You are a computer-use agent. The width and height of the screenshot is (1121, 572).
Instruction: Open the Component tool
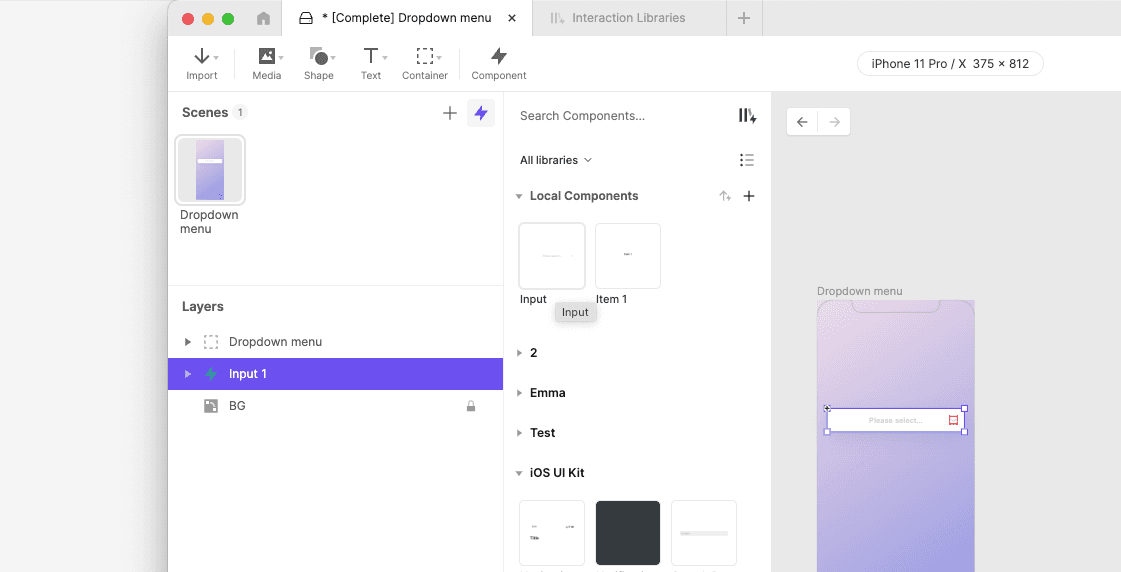tap(499, 64)
